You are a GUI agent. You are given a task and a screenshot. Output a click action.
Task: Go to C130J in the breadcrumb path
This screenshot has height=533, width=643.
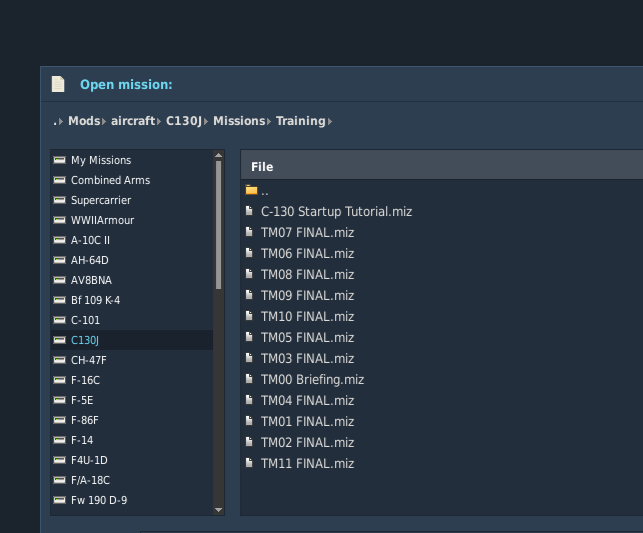pos(184,121)
